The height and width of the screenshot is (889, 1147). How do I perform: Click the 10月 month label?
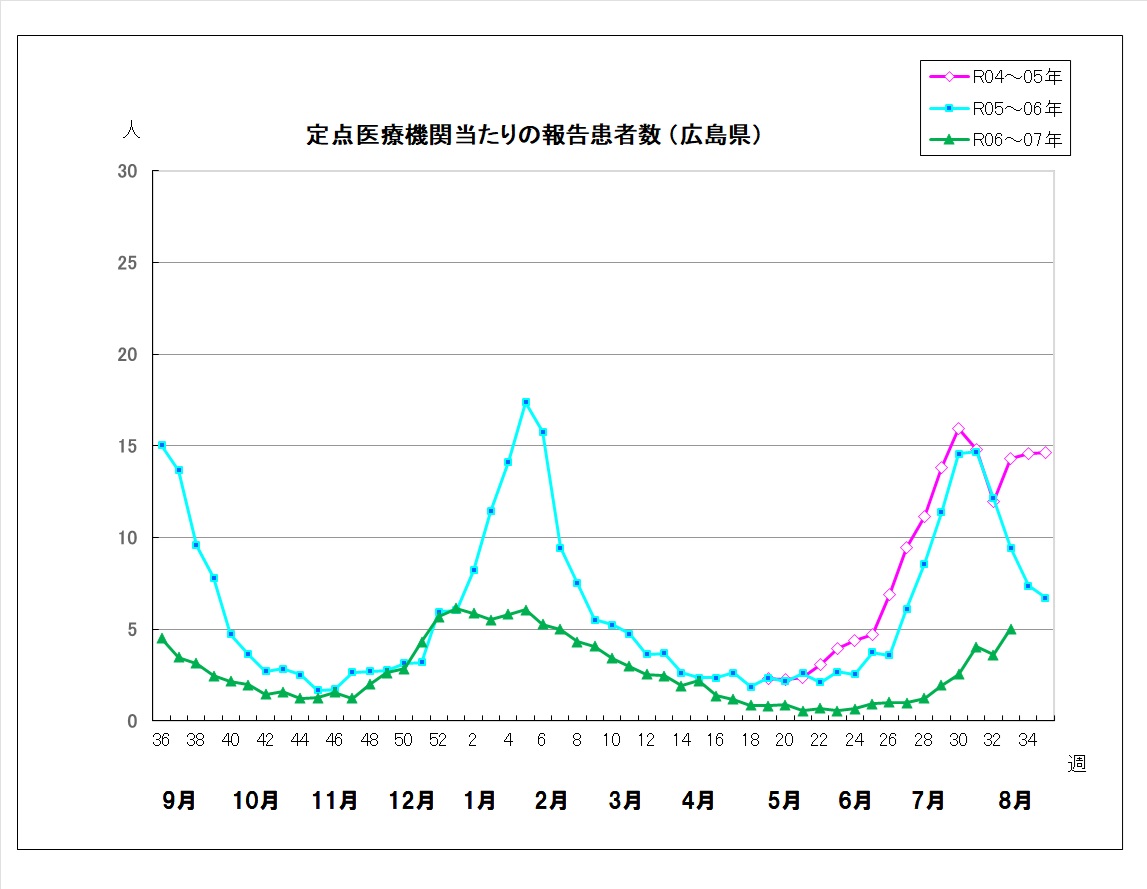tap(255, 800)
